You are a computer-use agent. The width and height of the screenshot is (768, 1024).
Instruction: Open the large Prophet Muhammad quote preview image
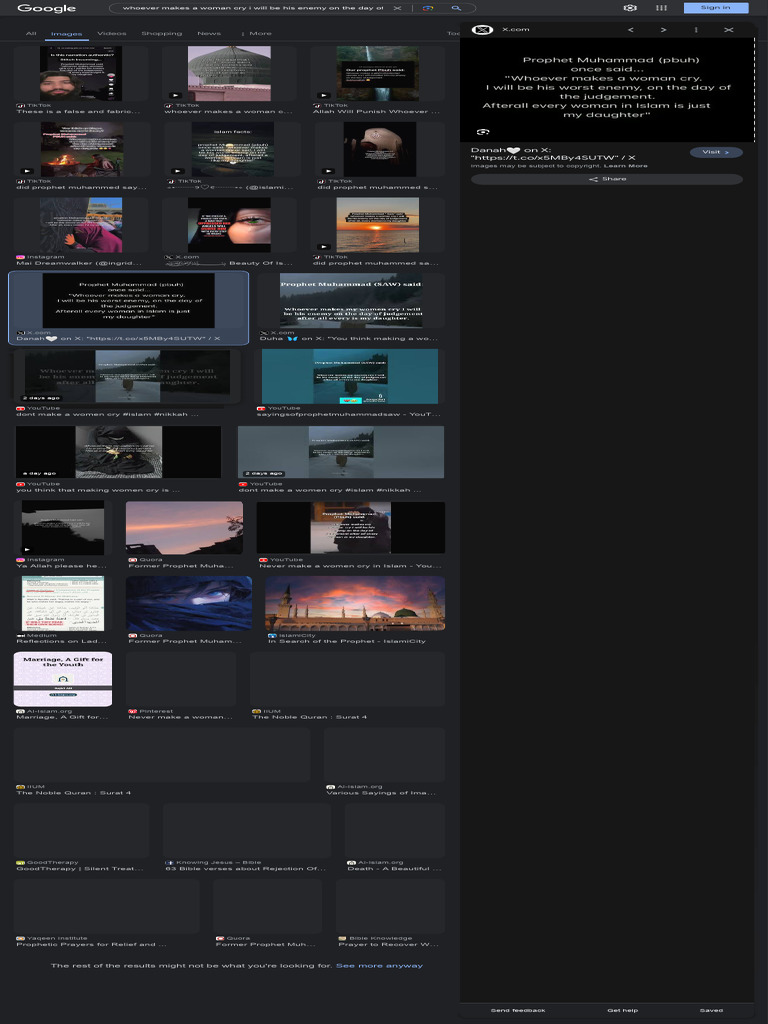pos(607,89)
